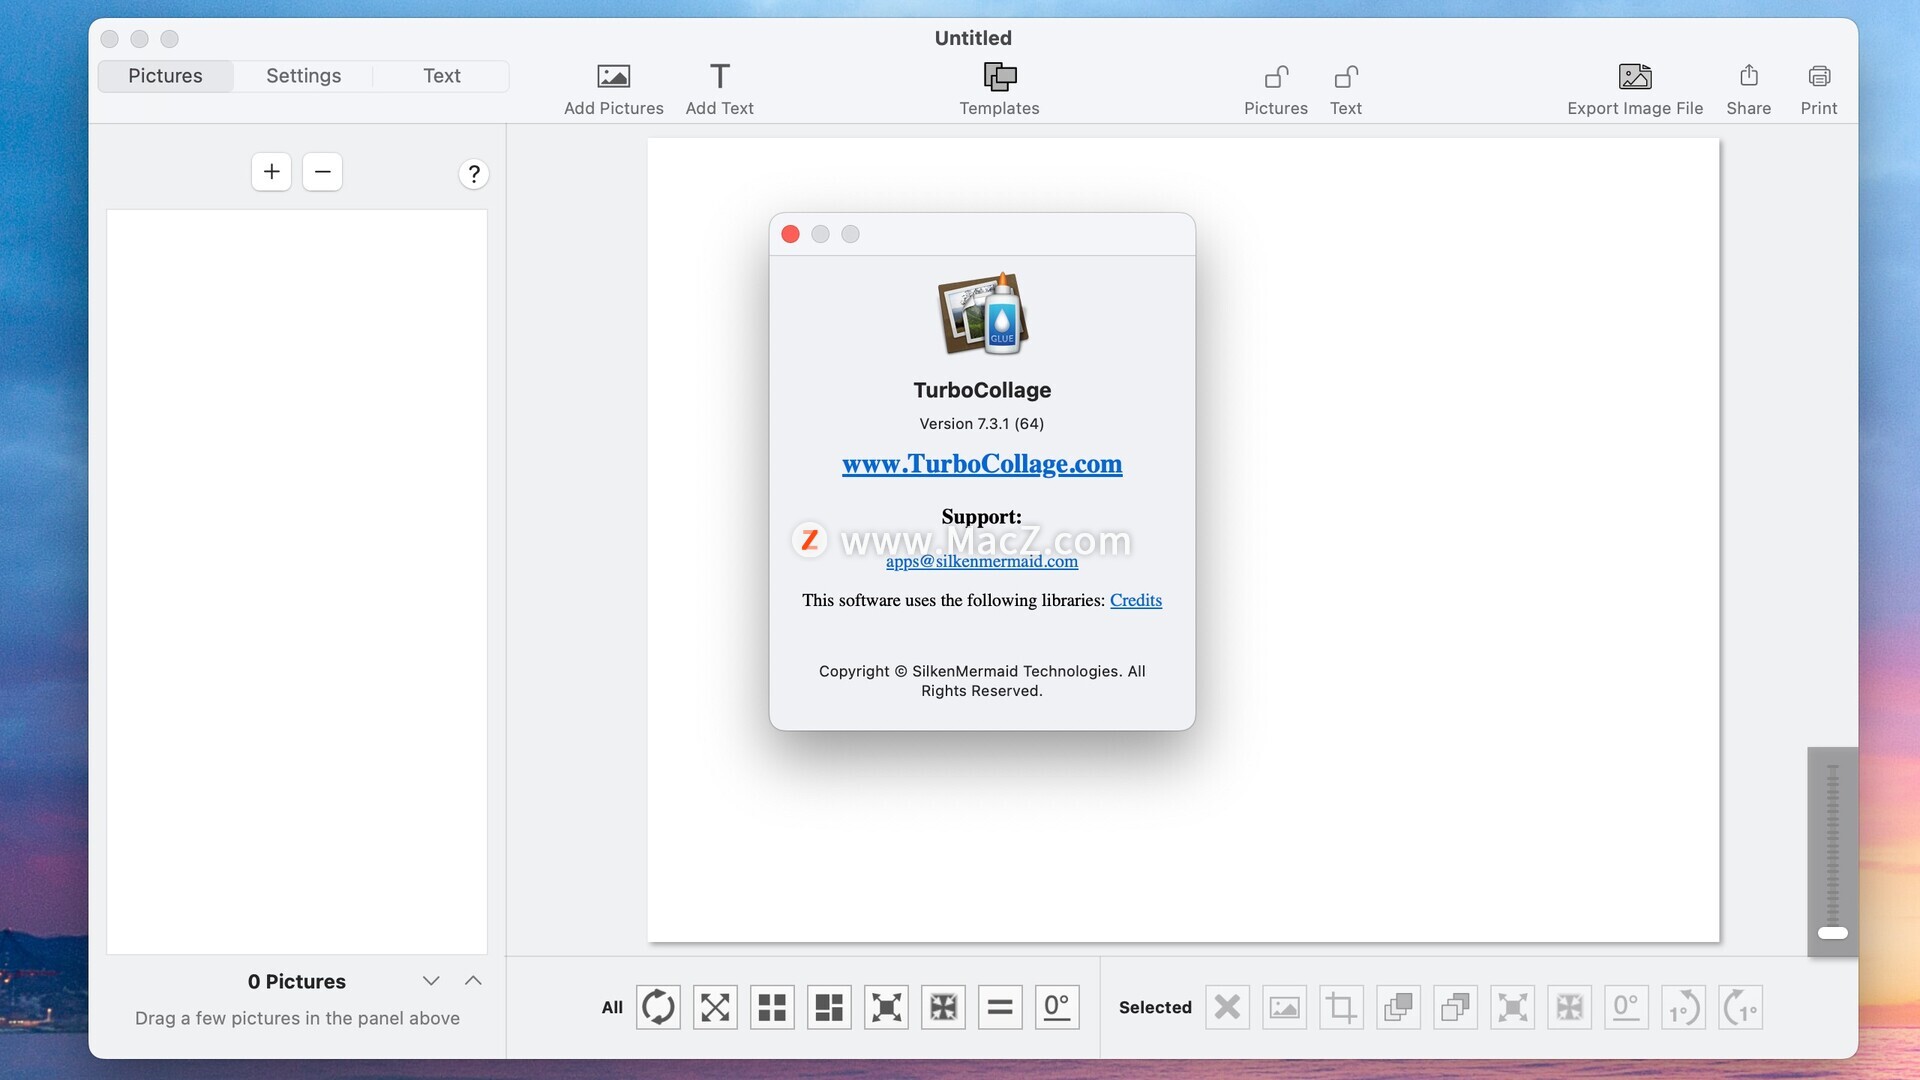Click the four equal squares grid icon
The height and width of the screenshot is (1080, 1920).
point(772,1007)
